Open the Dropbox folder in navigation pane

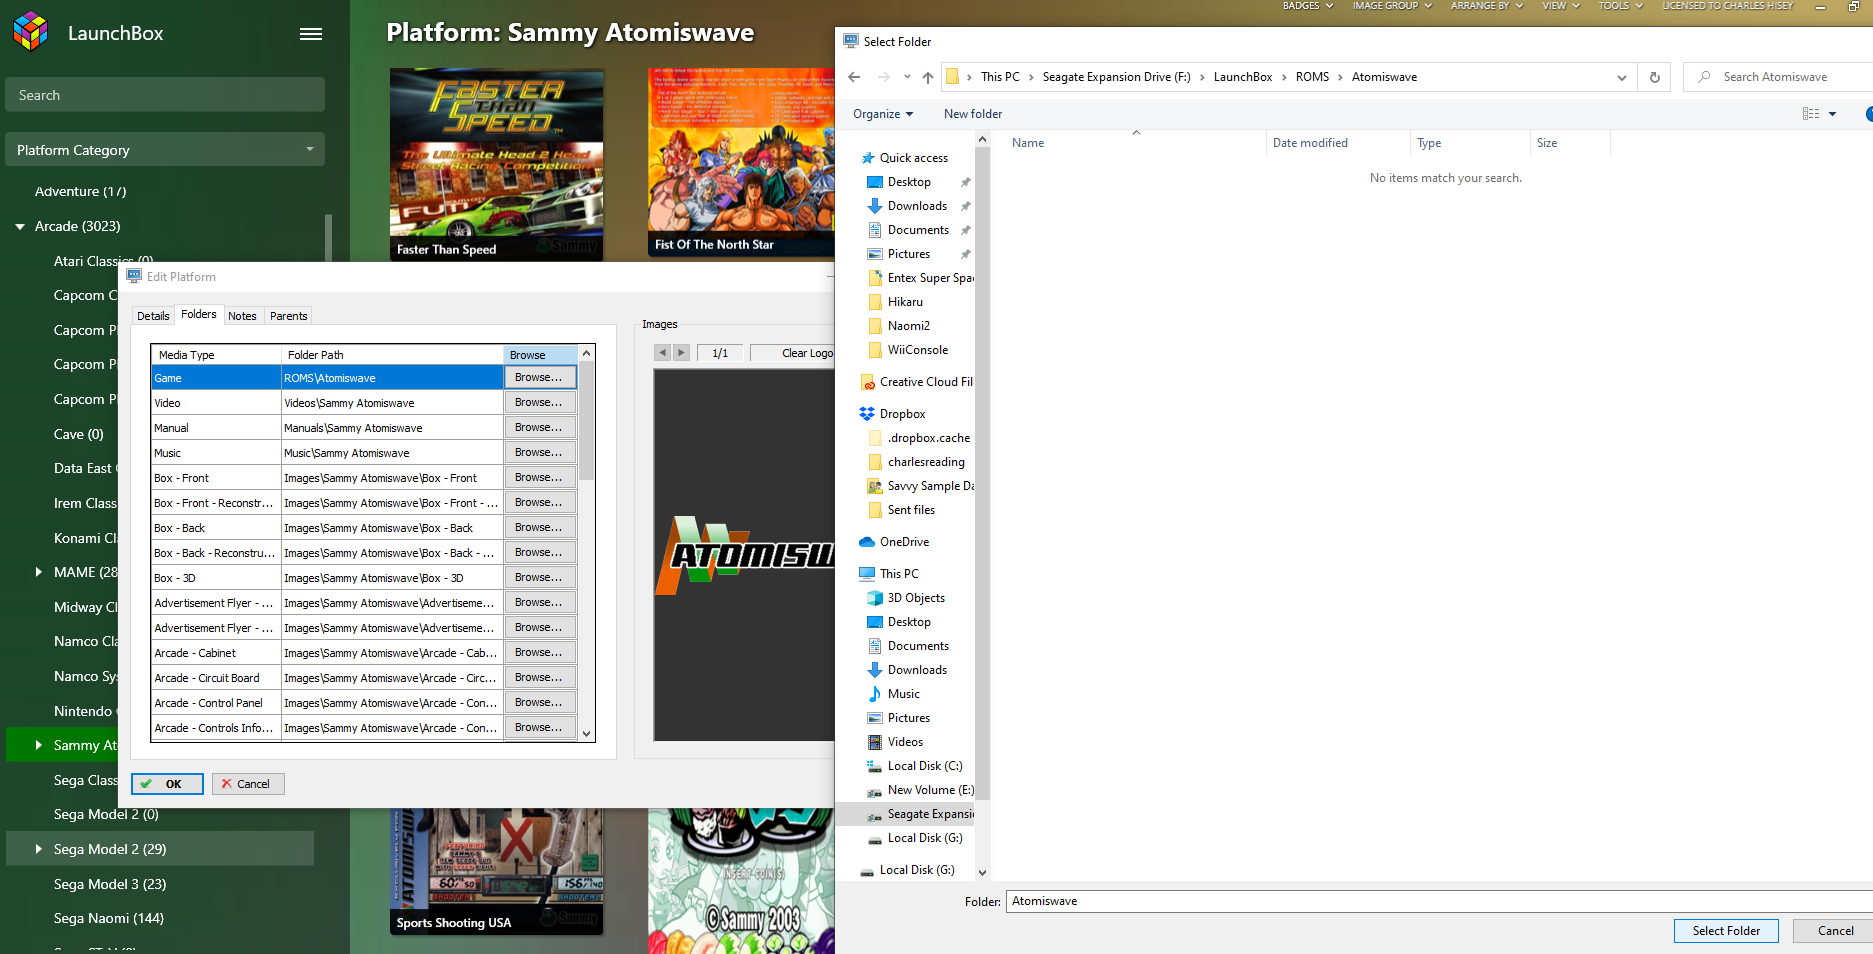902,414
